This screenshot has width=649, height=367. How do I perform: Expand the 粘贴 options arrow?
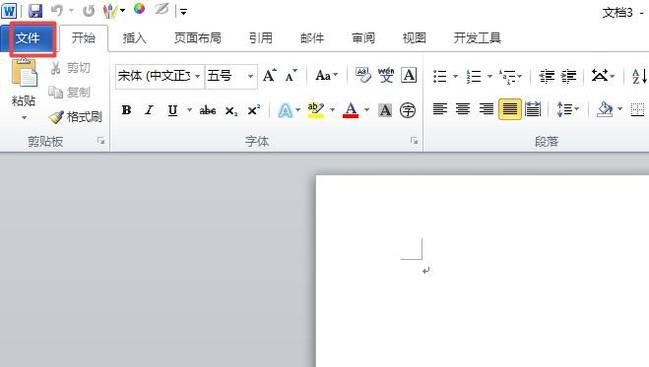pyautogui.click(x=24, y=118)
